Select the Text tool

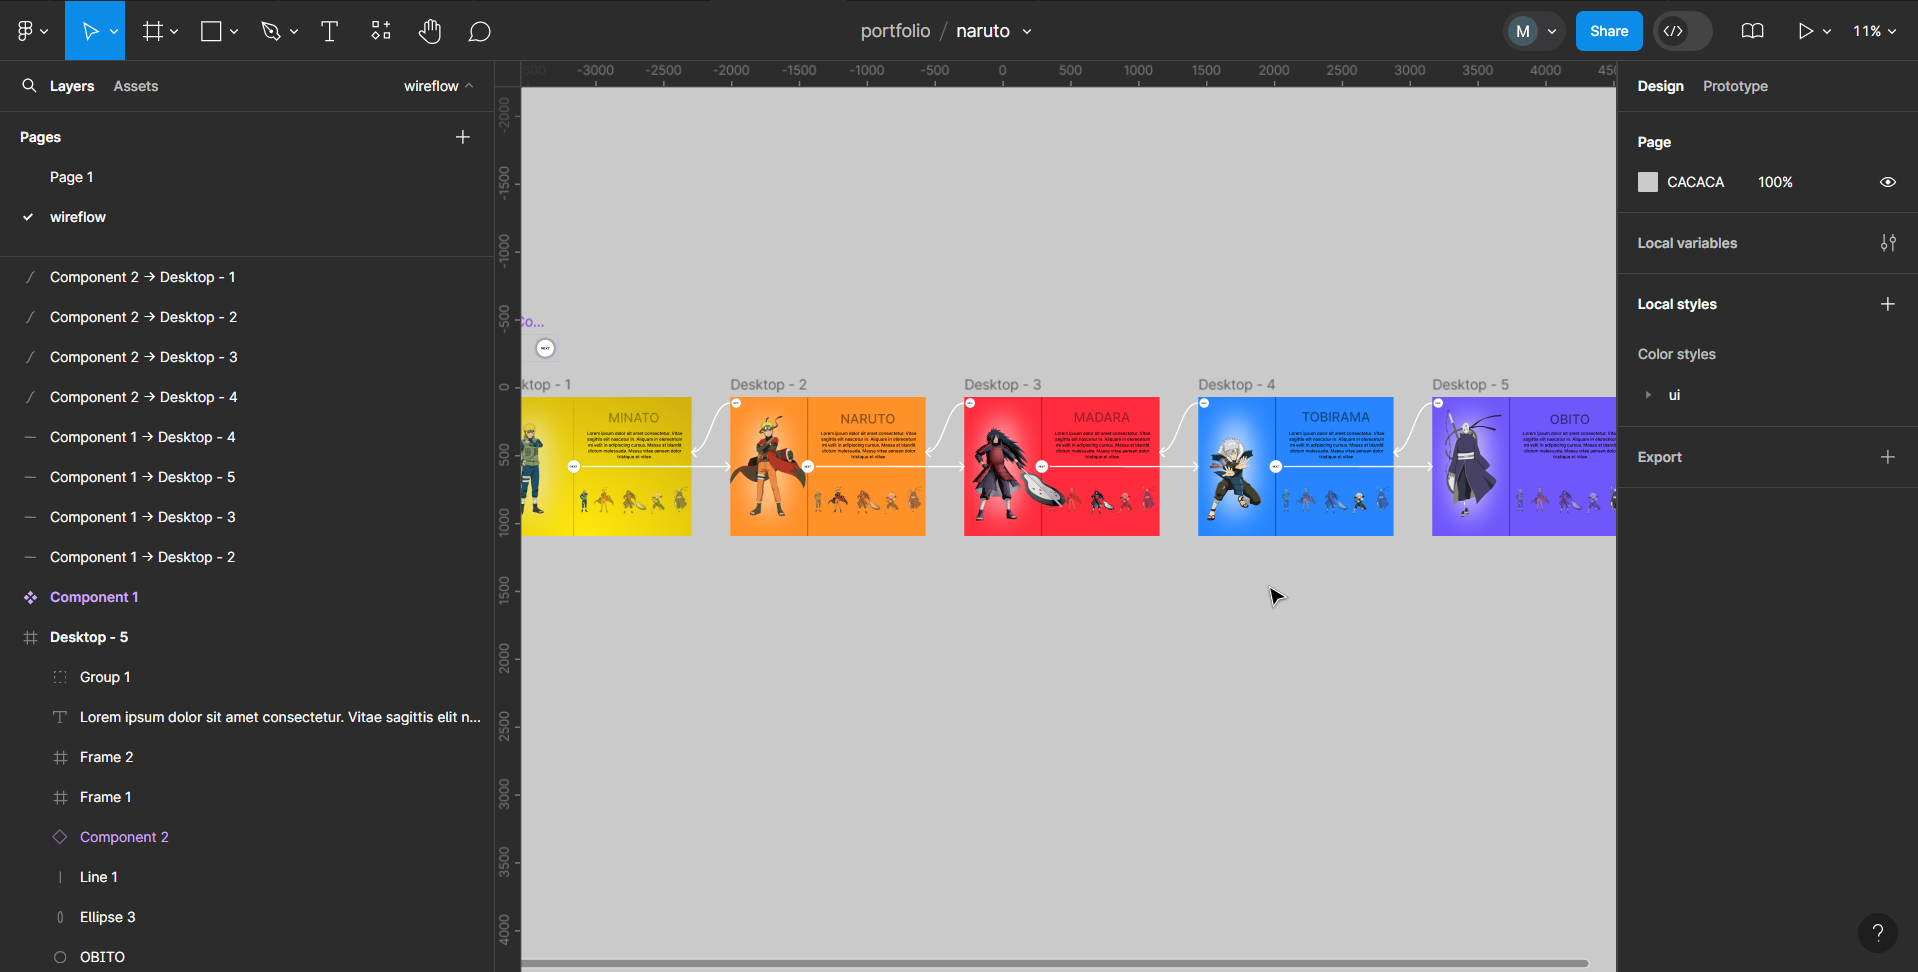[329, 31]
